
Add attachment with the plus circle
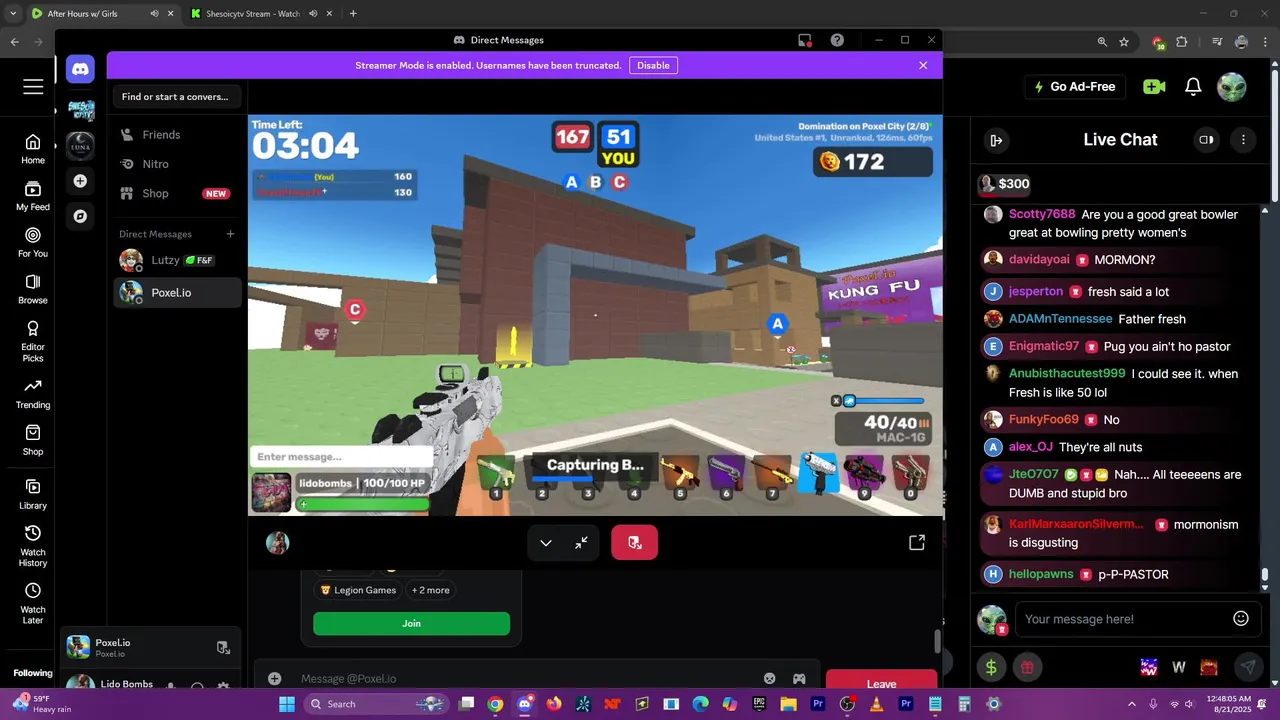click(x=274, y=678)
